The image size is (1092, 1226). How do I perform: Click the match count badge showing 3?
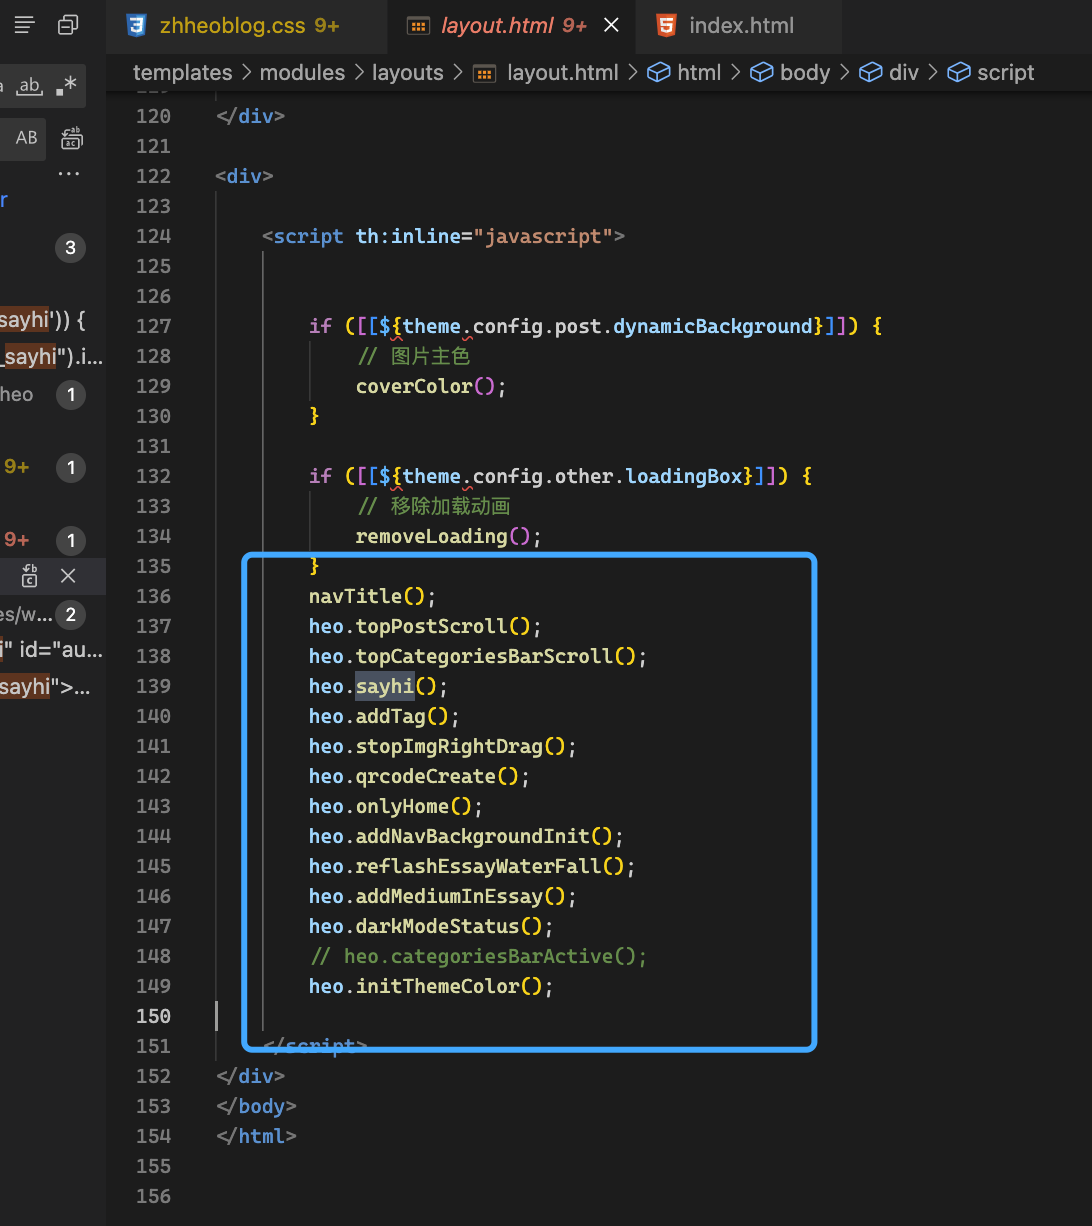pos(70,248)
